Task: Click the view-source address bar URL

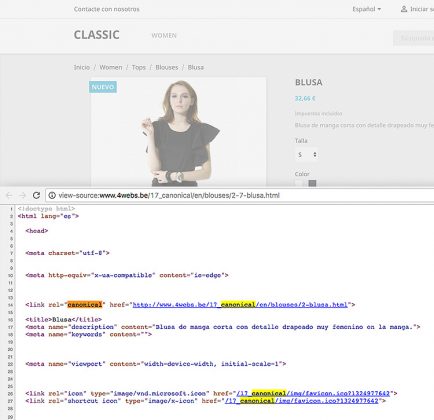Action: click(169, 195)
